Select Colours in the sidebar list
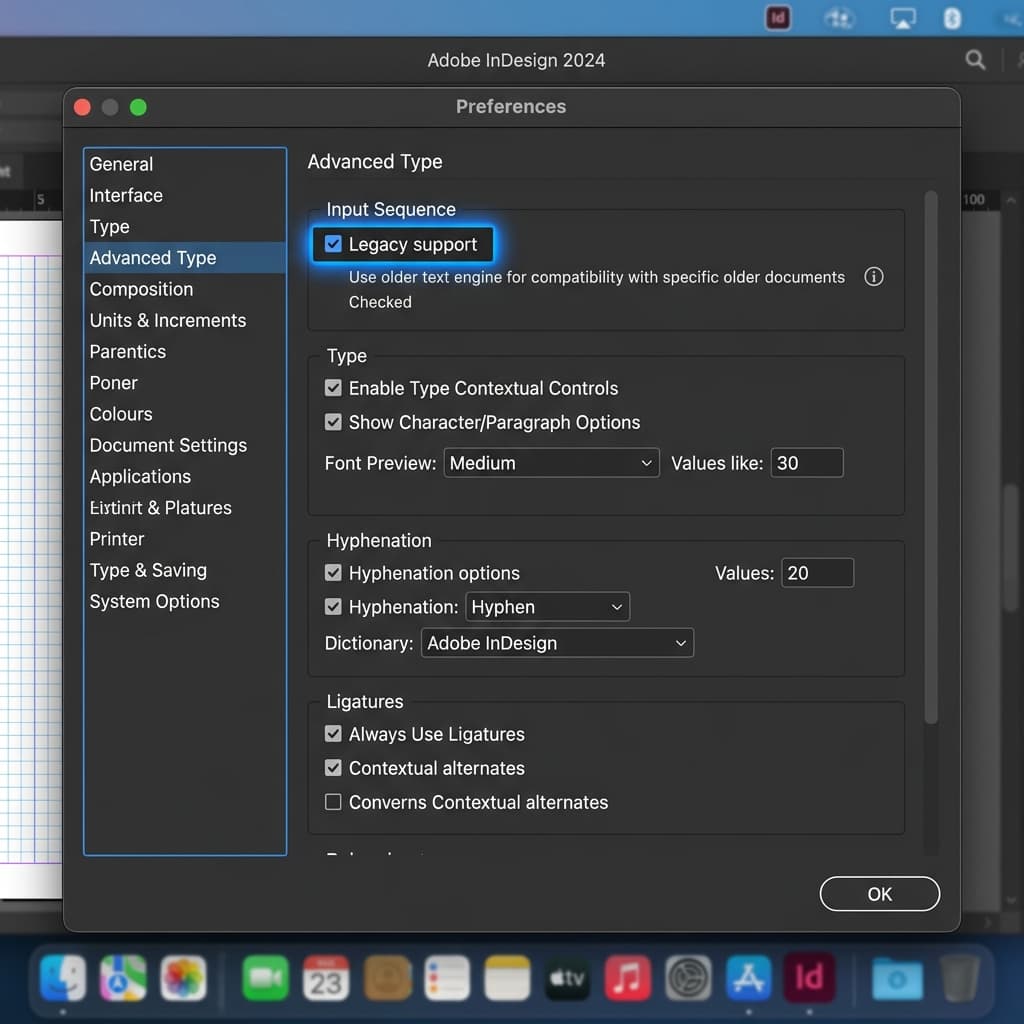 [185, 414]
